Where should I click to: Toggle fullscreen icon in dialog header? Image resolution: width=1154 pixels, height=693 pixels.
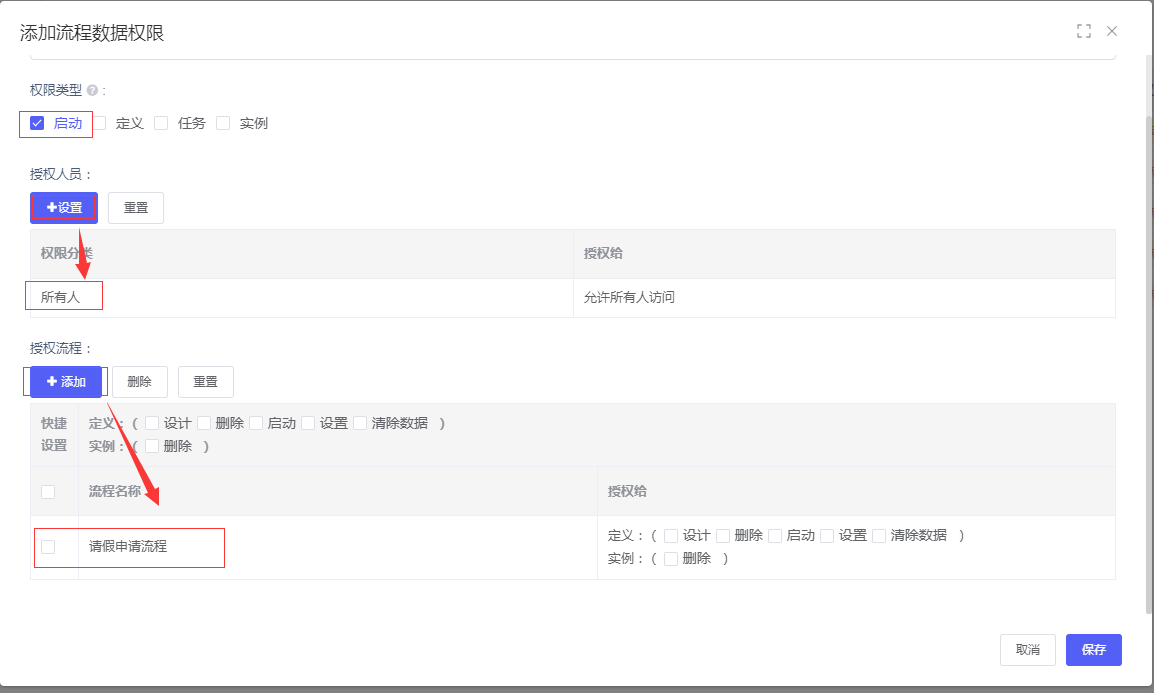click(1083, 31)
